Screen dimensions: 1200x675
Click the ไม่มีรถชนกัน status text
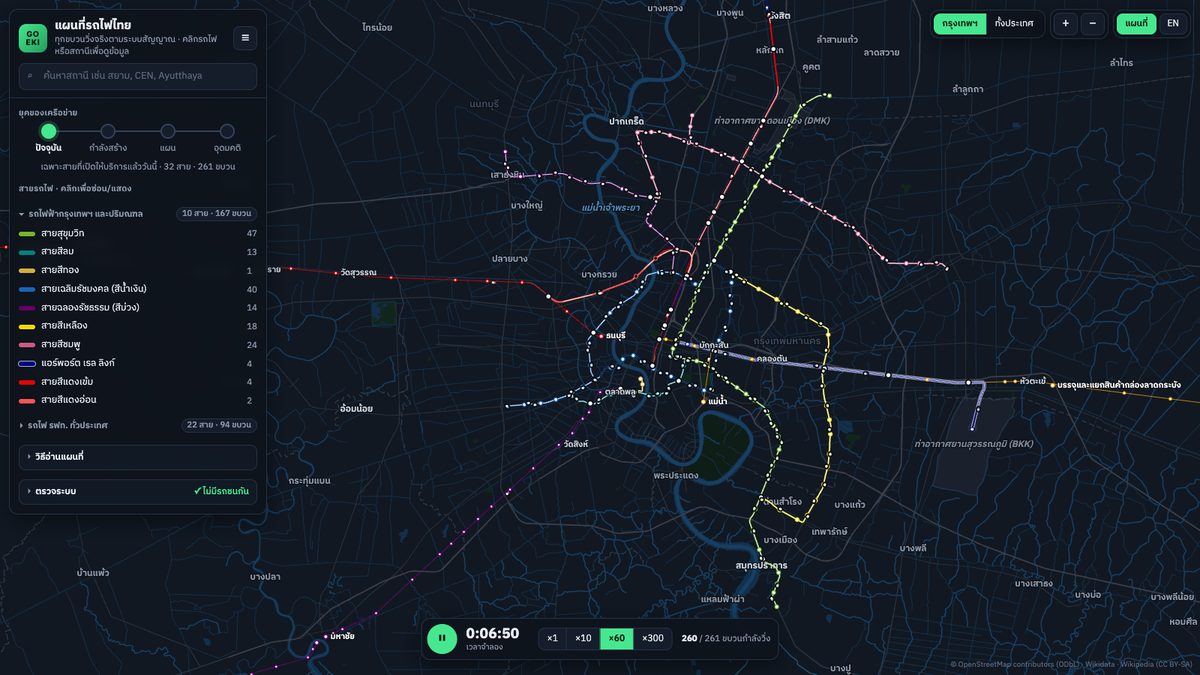(222, 492)
